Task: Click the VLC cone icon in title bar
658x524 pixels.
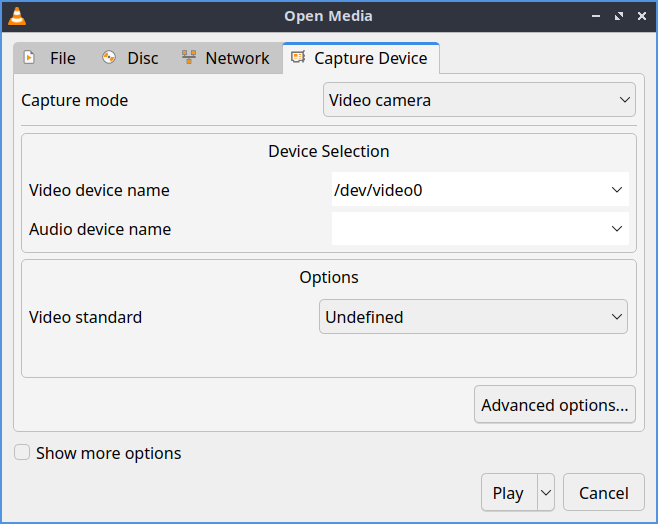Action: coord(17,15)
